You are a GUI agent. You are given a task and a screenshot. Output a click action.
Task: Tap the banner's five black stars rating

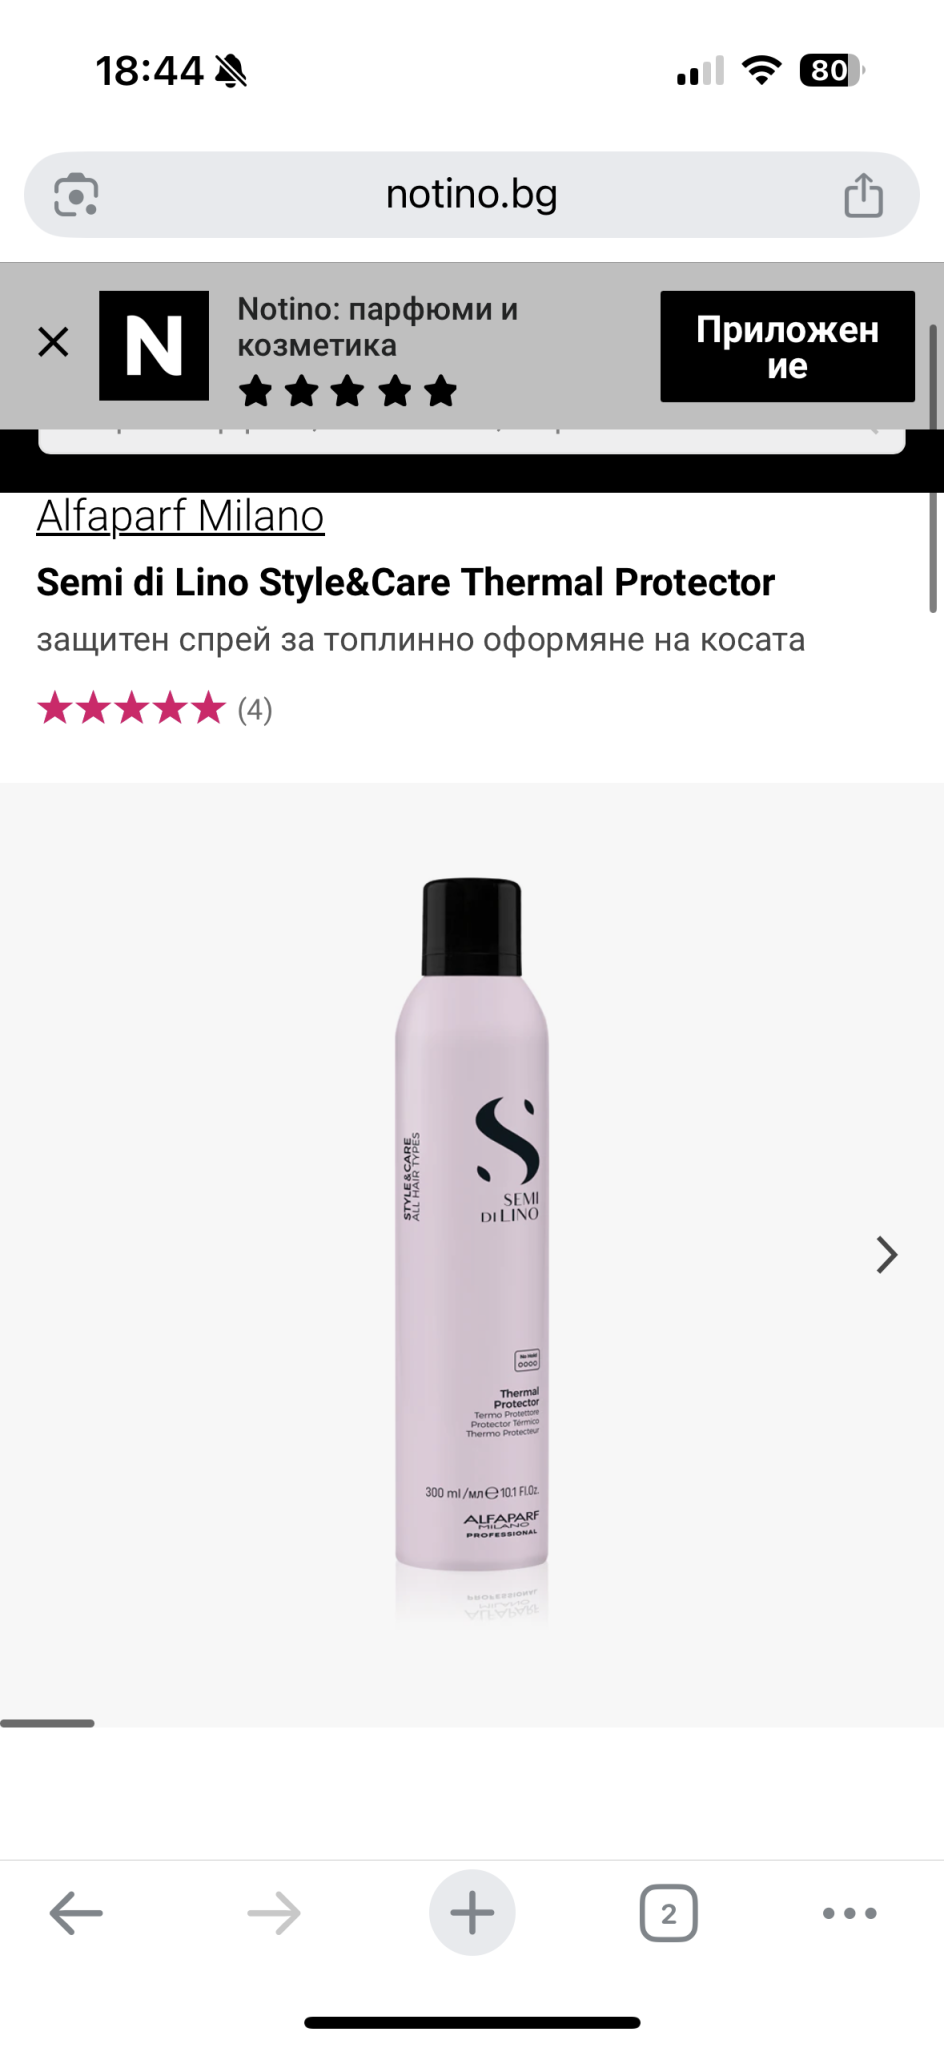(347, 391)
